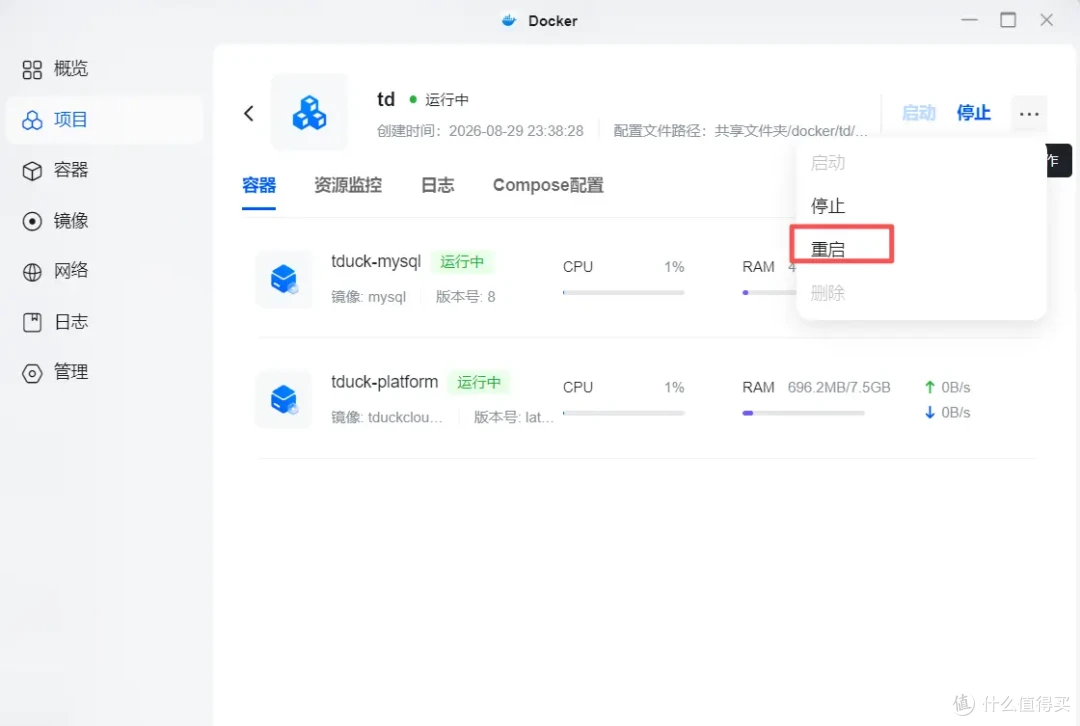Viewport: 1080px width, 726px height.
Task: Open the three-dots more actions menu
Action: [x=1028, y=114]
